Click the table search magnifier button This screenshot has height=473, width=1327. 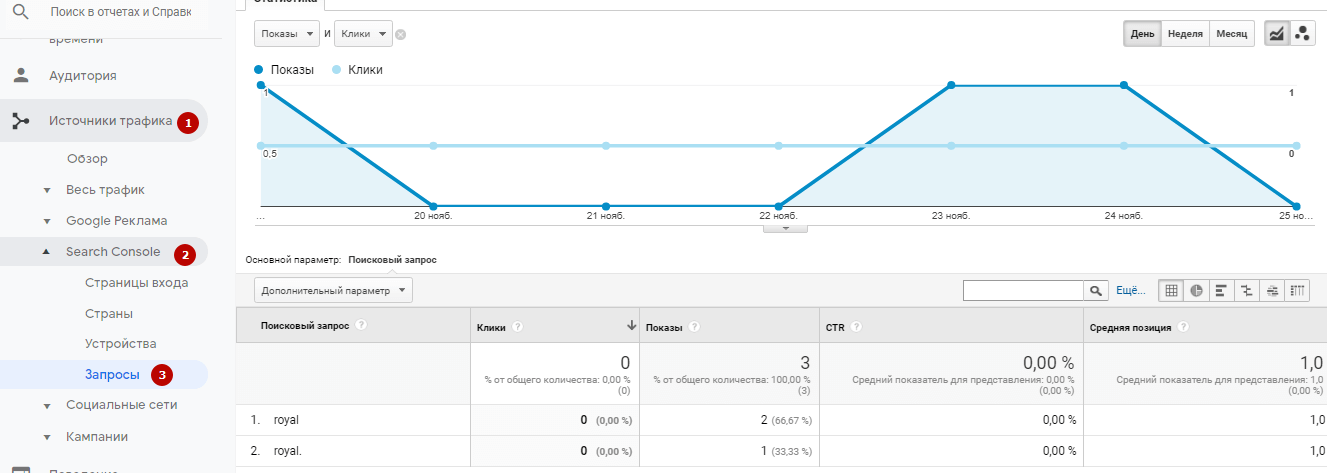(1097, 290)
